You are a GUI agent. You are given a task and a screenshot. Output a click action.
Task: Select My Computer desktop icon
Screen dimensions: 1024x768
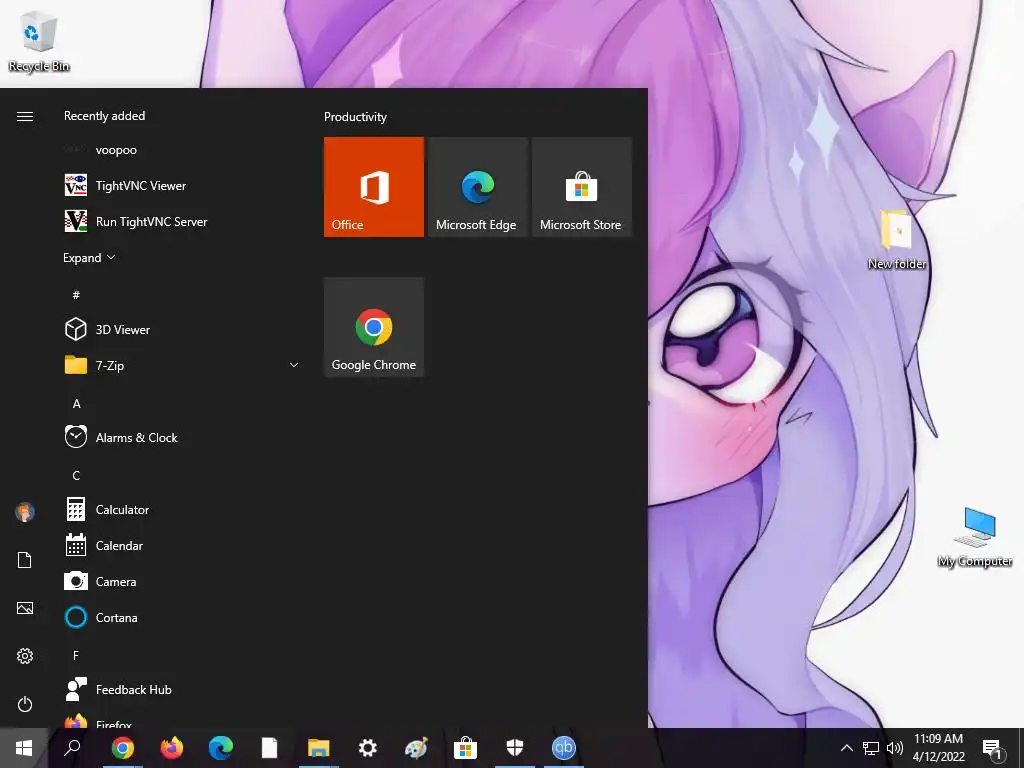[x=975, y=537]
